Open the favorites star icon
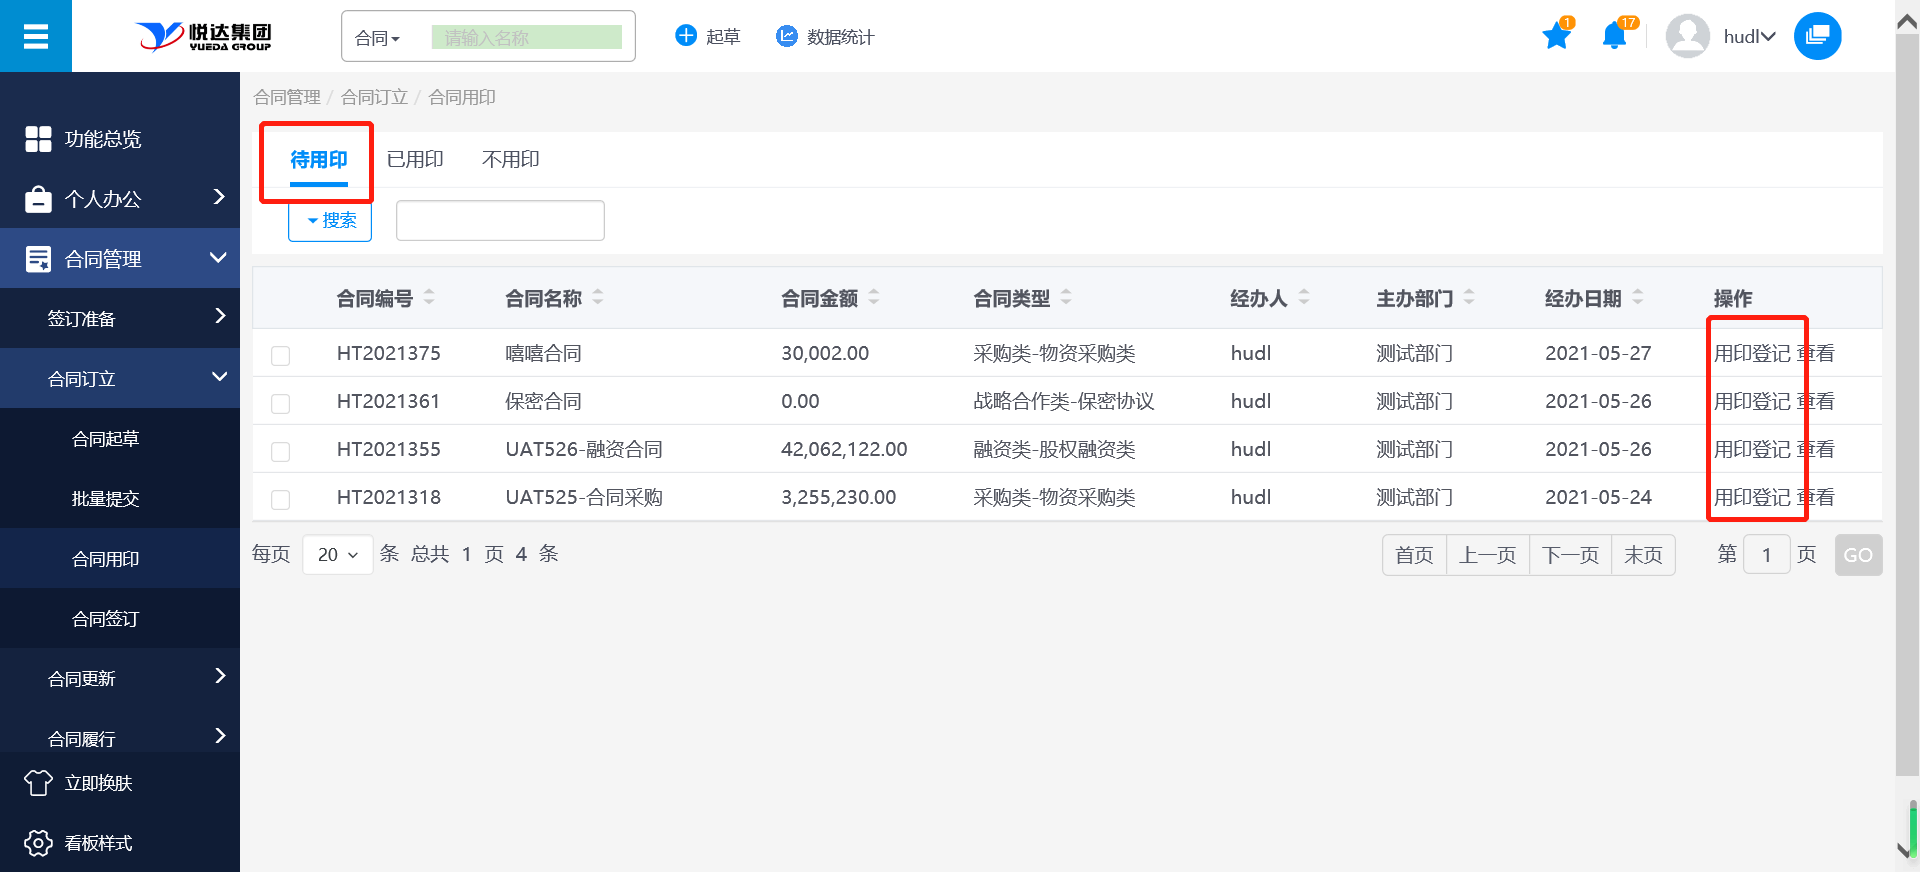The height and width of the screenshot is (872, 1920). [1556, 37]
